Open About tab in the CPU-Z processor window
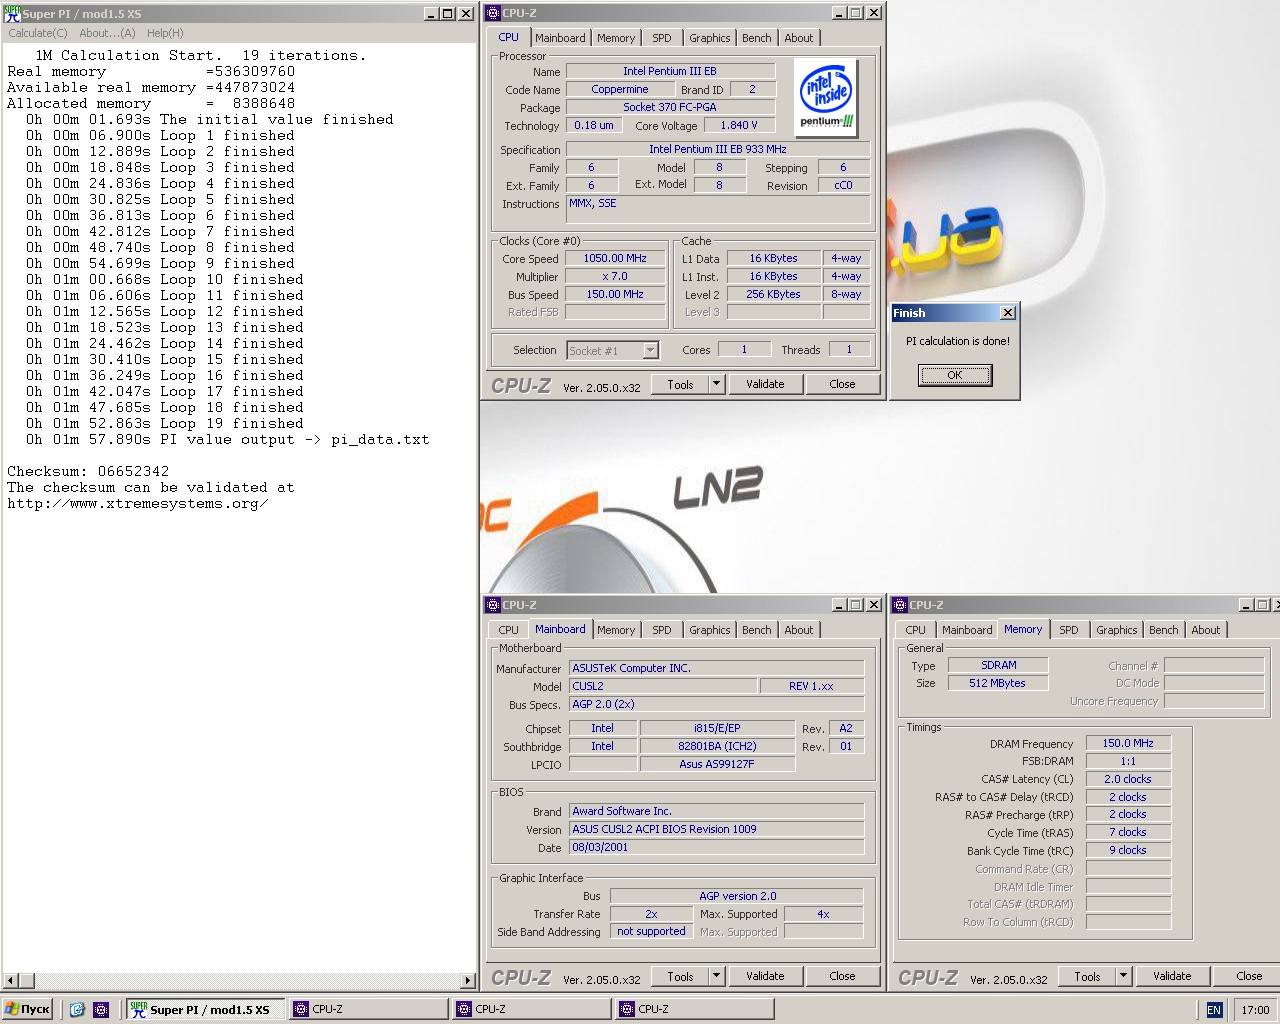The width and height of the screenshot is (1280, 1024). [x=799, y=38]
